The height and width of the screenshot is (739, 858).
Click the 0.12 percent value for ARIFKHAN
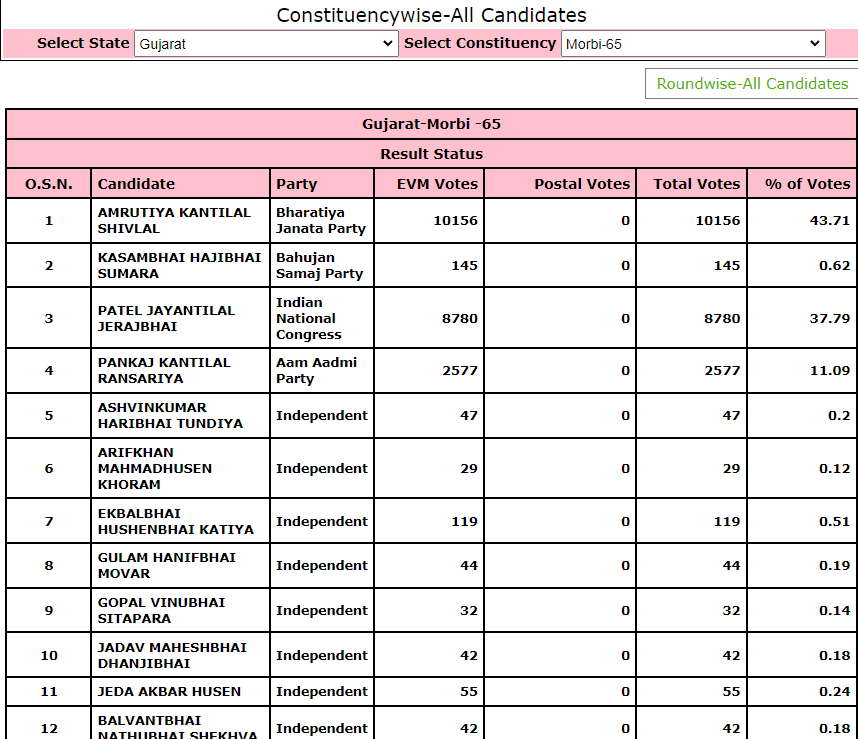[834, 468]
